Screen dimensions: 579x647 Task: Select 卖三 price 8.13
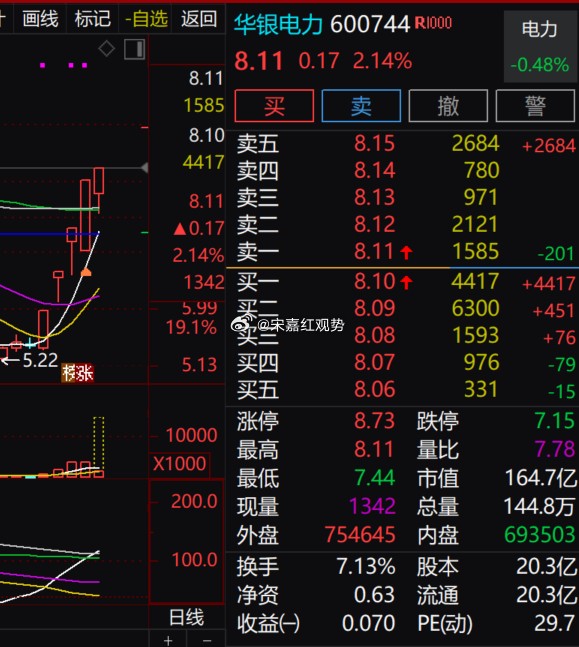[x=374, y=197]
